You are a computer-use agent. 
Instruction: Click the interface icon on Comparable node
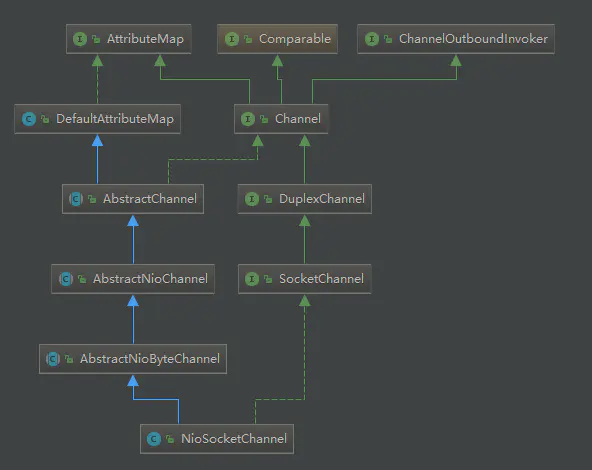(232, 39)
